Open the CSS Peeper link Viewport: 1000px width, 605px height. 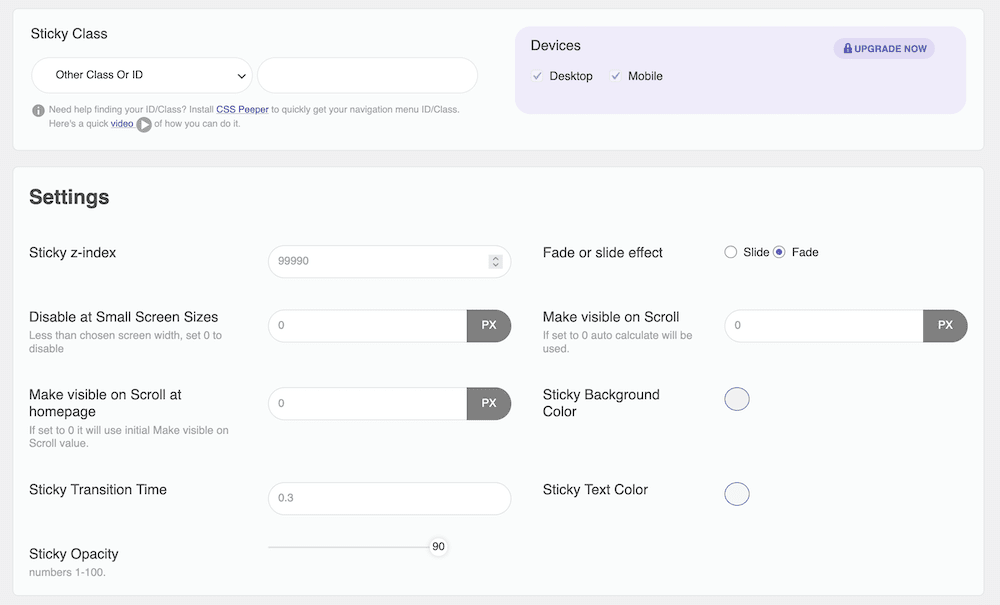243,109
